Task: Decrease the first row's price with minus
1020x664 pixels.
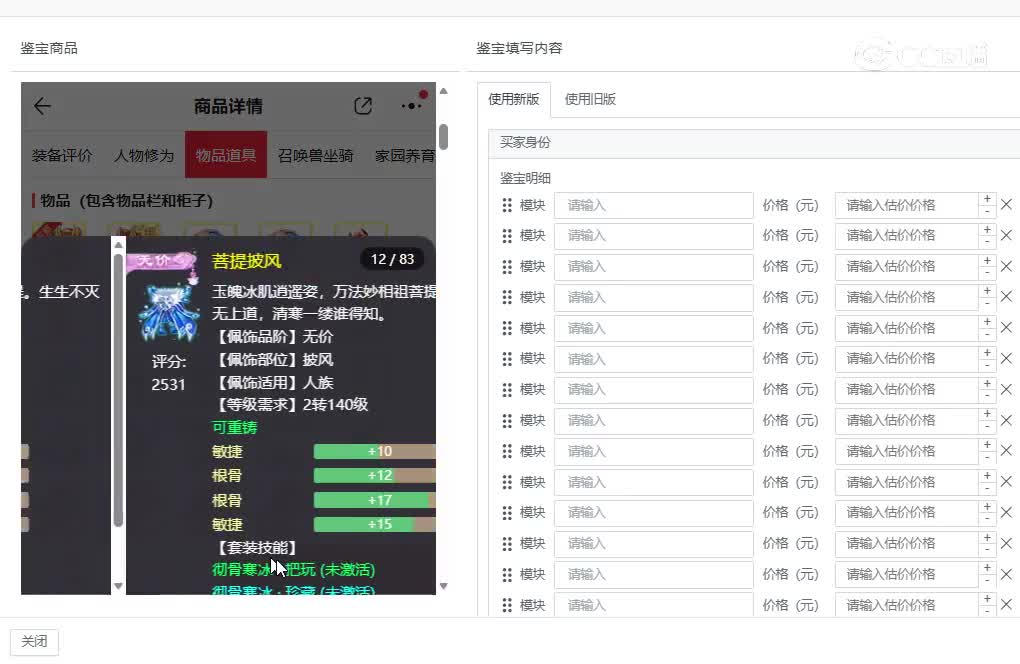Action: tap(987, 211)
